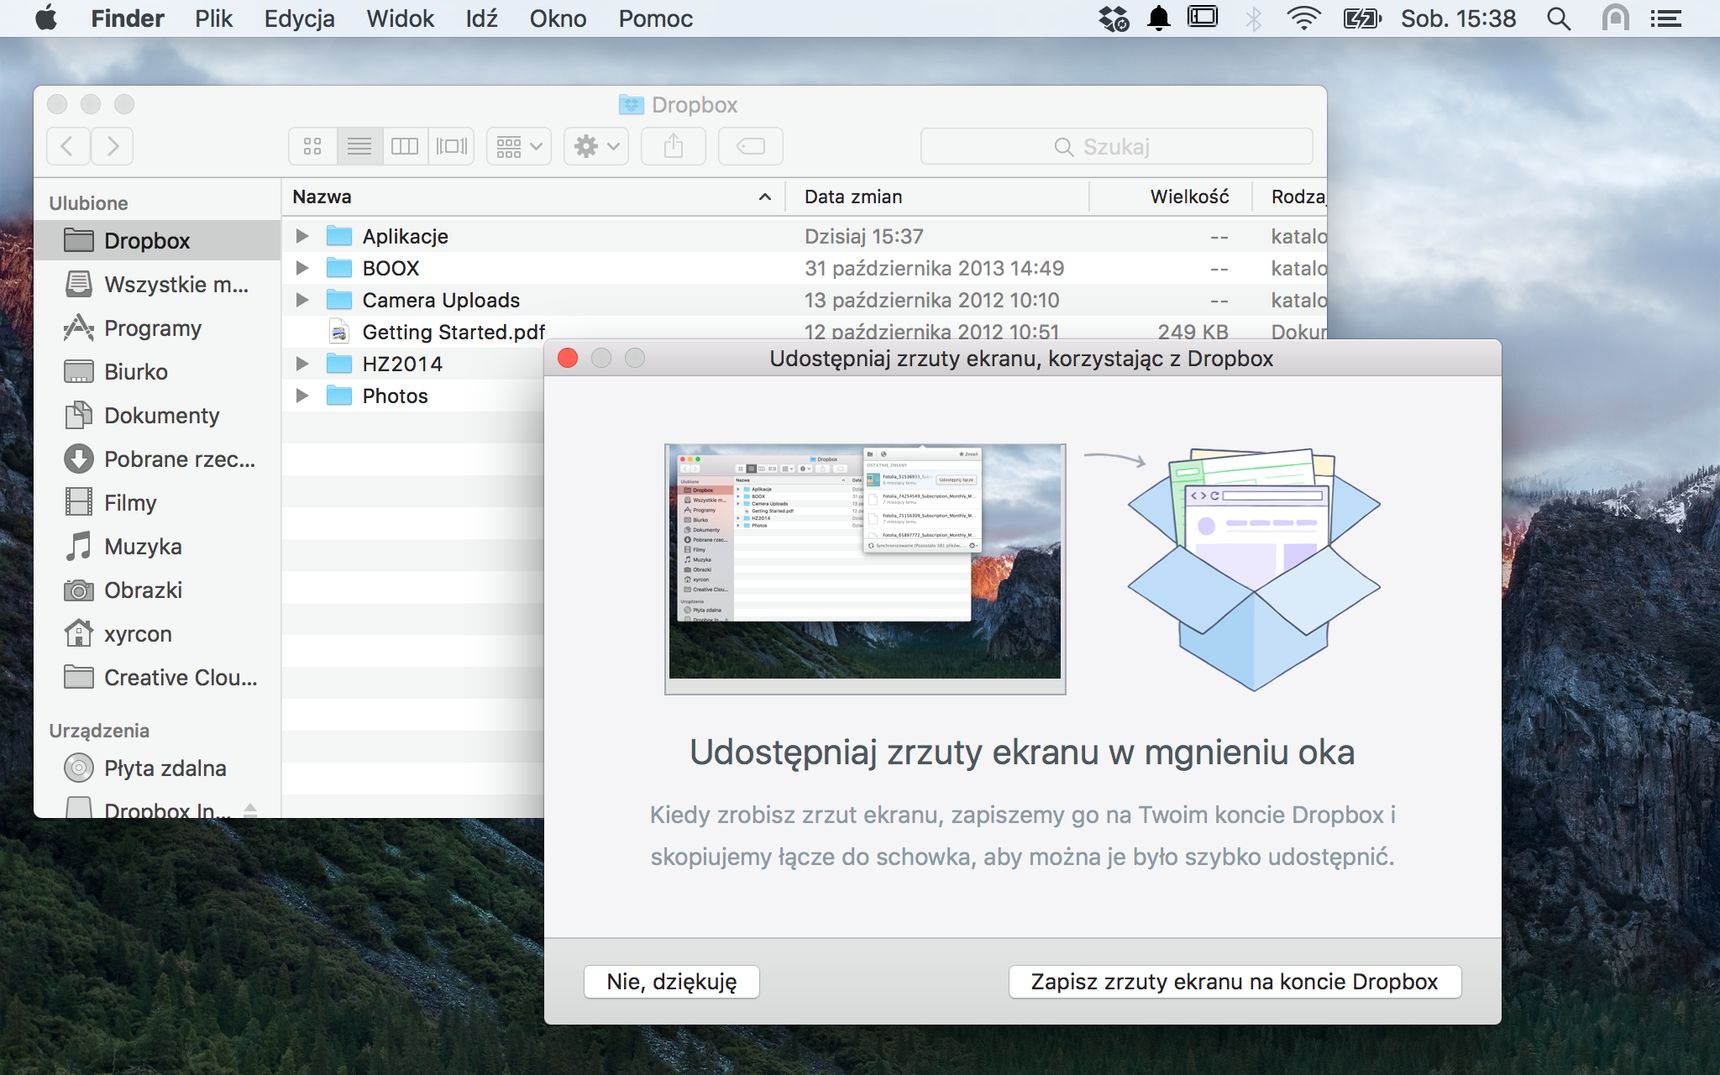Expand the Photos folder
Image resolution: width=1720 pixels, height=1075 pixels.
pyautogui.click(x=302, y=396)
